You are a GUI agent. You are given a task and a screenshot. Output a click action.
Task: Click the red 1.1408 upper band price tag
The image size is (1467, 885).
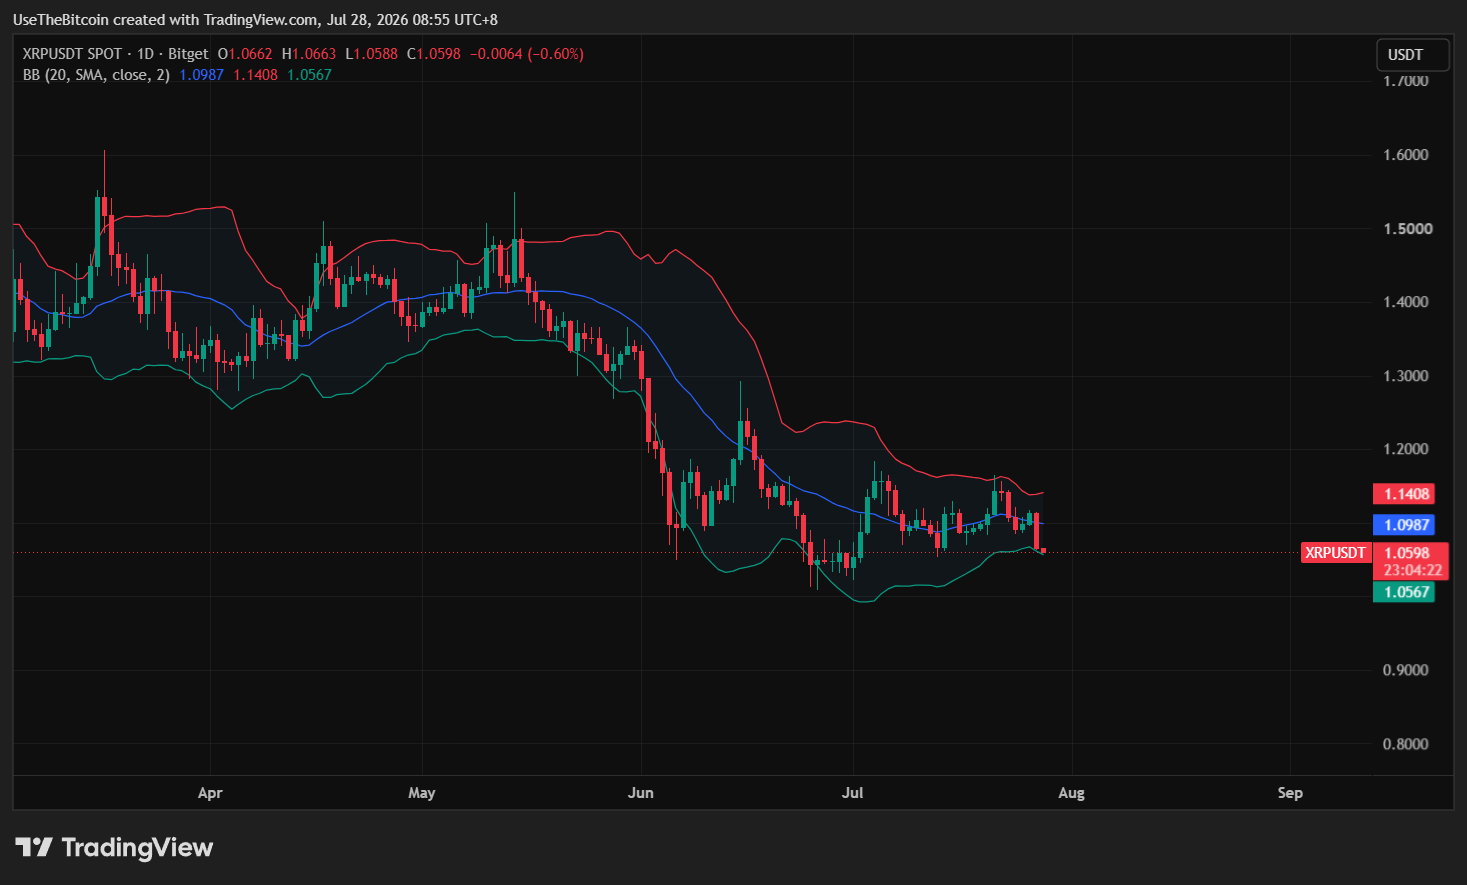(x=1406, y=494)
